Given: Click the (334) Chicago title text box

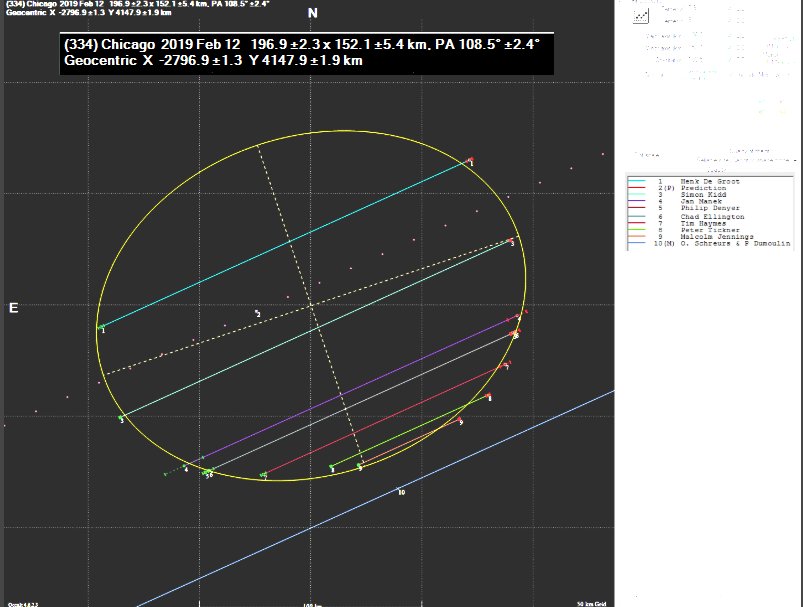Looking at the screenshot, I should (x=301, y=53).
